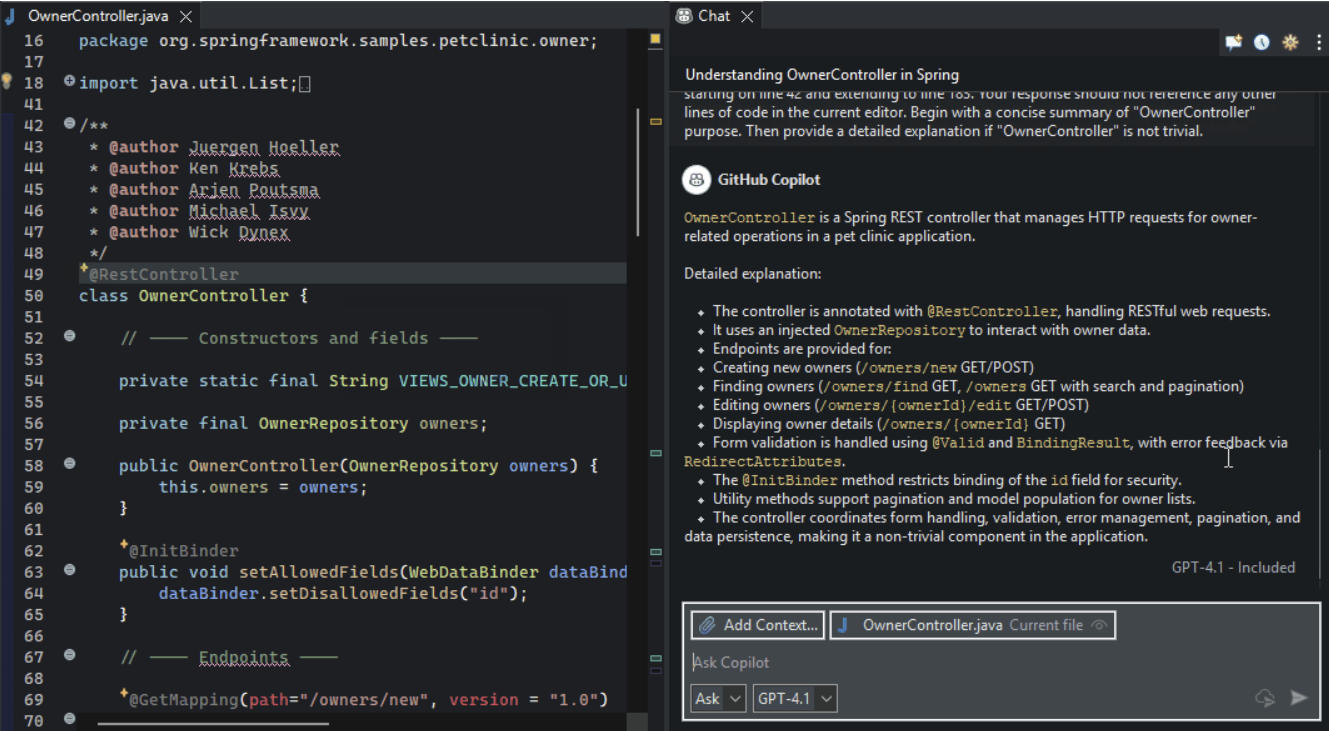This screenshot has height=731, width=1329.
Task: Click the cloud agent icon beside send
Action: pos(1265,698)
